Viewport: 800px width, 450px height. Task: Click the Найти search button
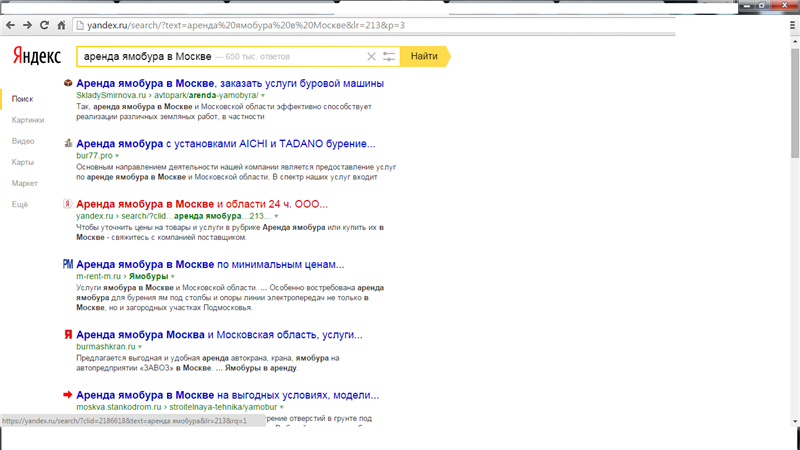[424, 56]
